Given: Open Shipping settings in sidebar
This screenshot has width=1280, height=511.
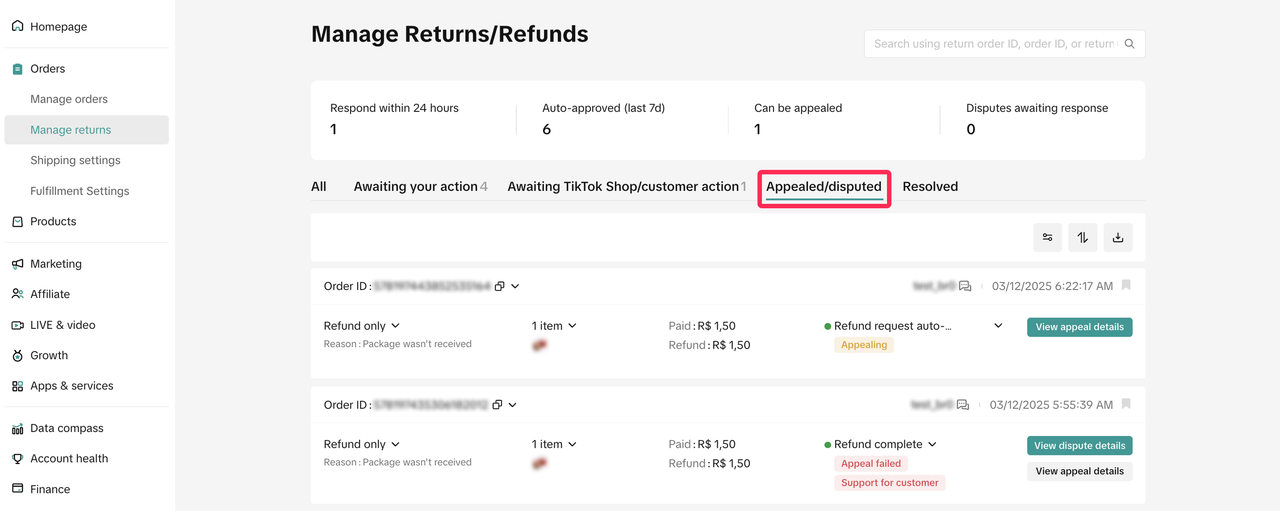Looking at the screenshot, I should 75,160.
